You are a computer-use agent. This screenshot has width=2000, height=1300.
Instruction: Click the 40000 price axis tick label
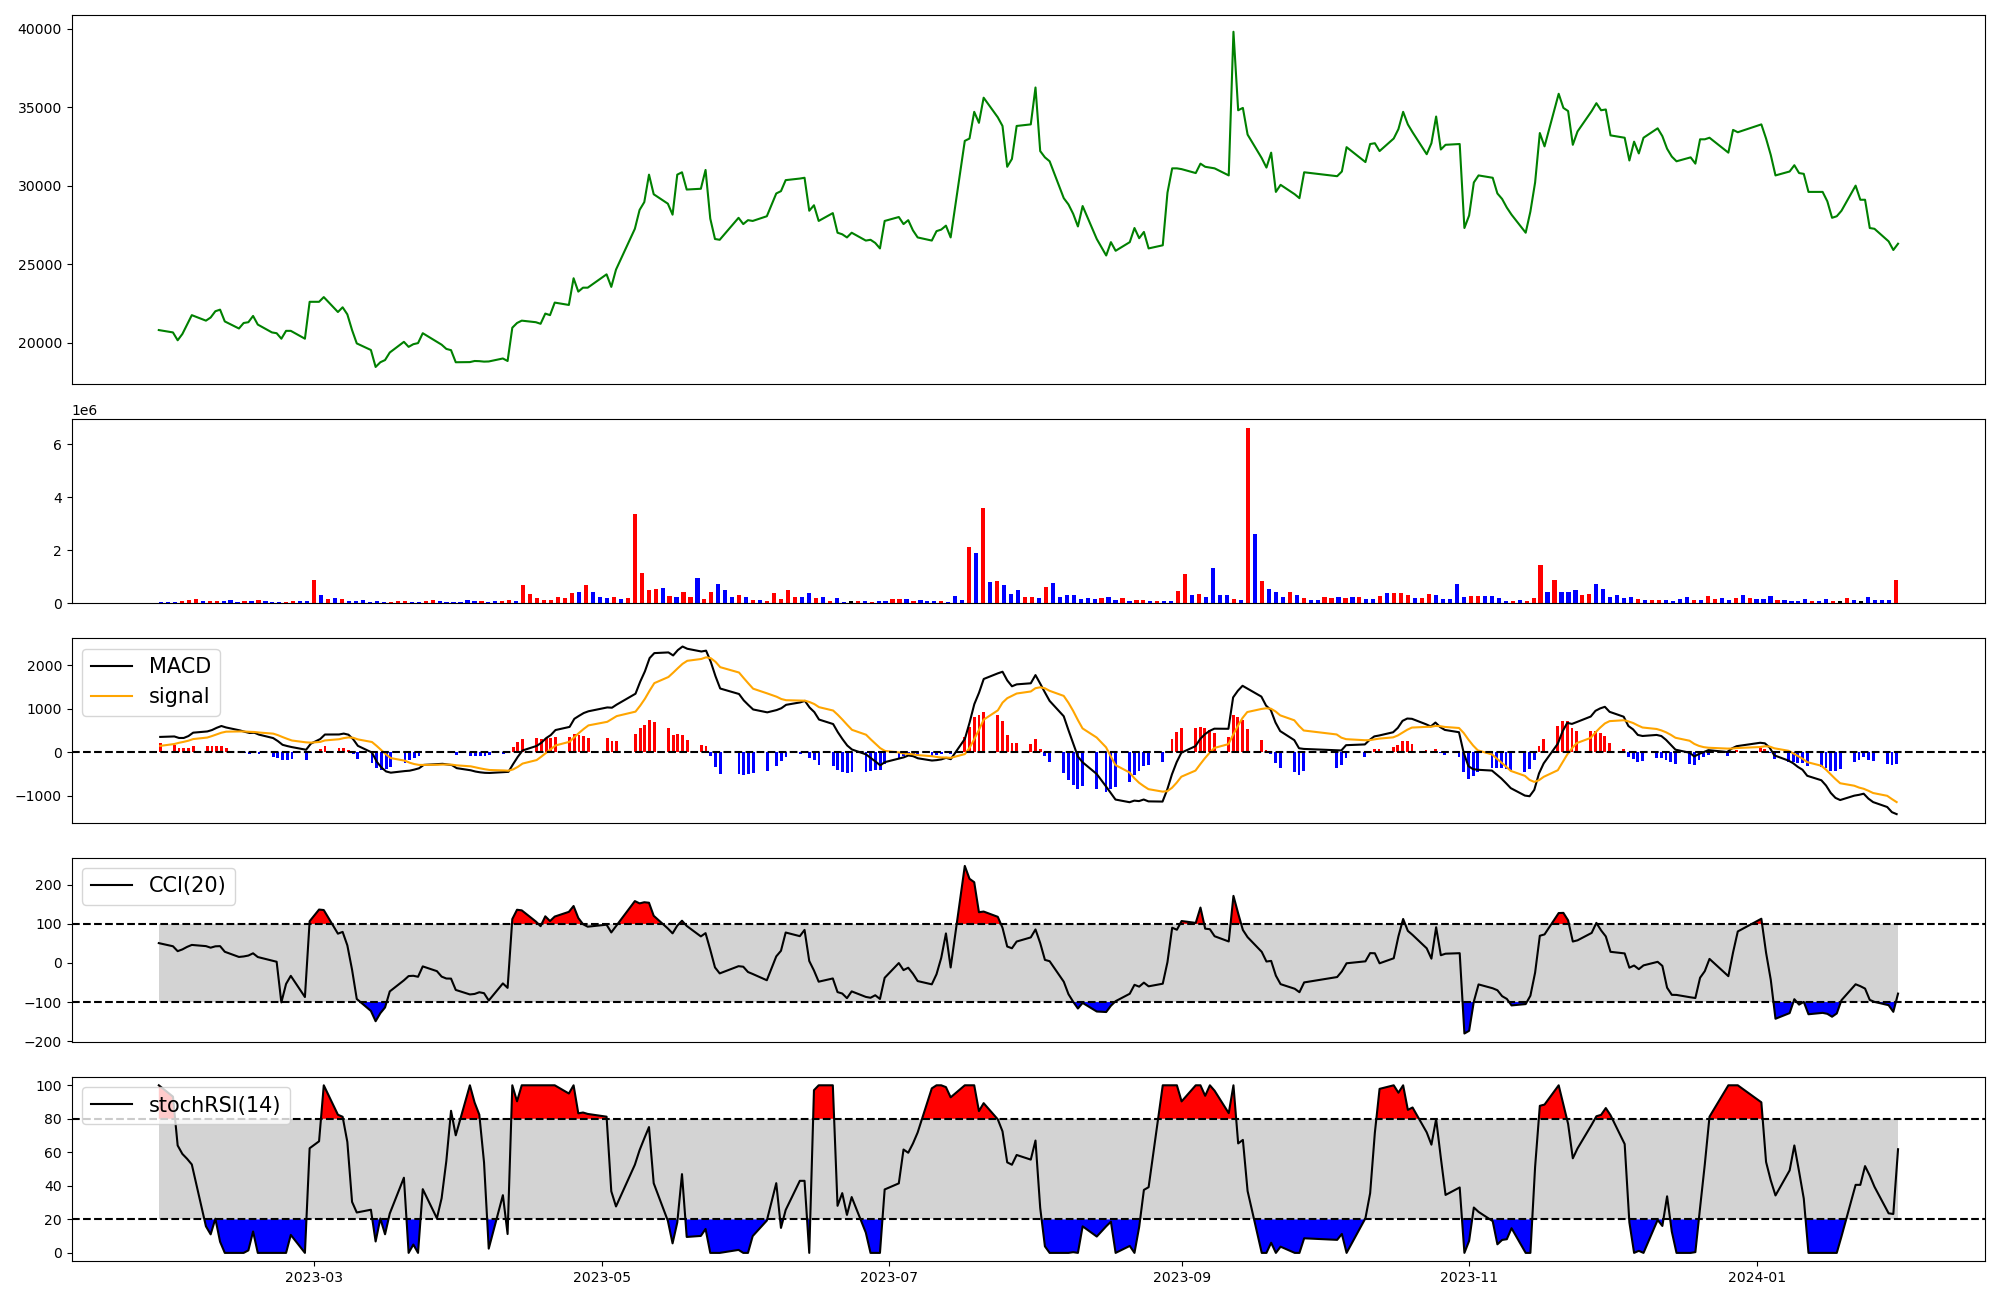tap(40, 29)
